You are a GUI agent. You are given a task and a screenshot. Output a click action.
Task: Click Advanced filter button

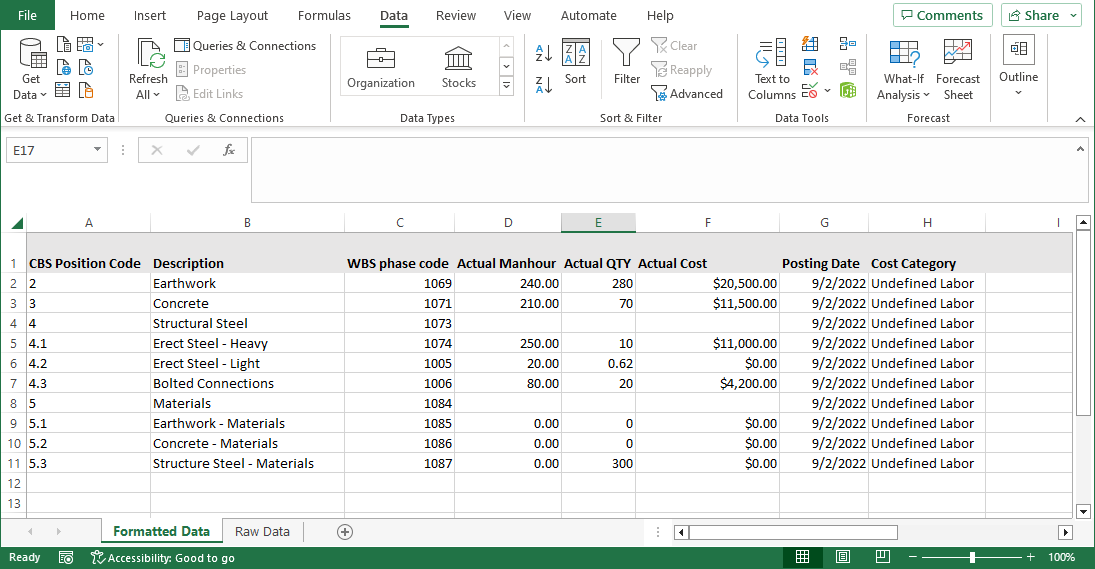[x=687, y=94]
